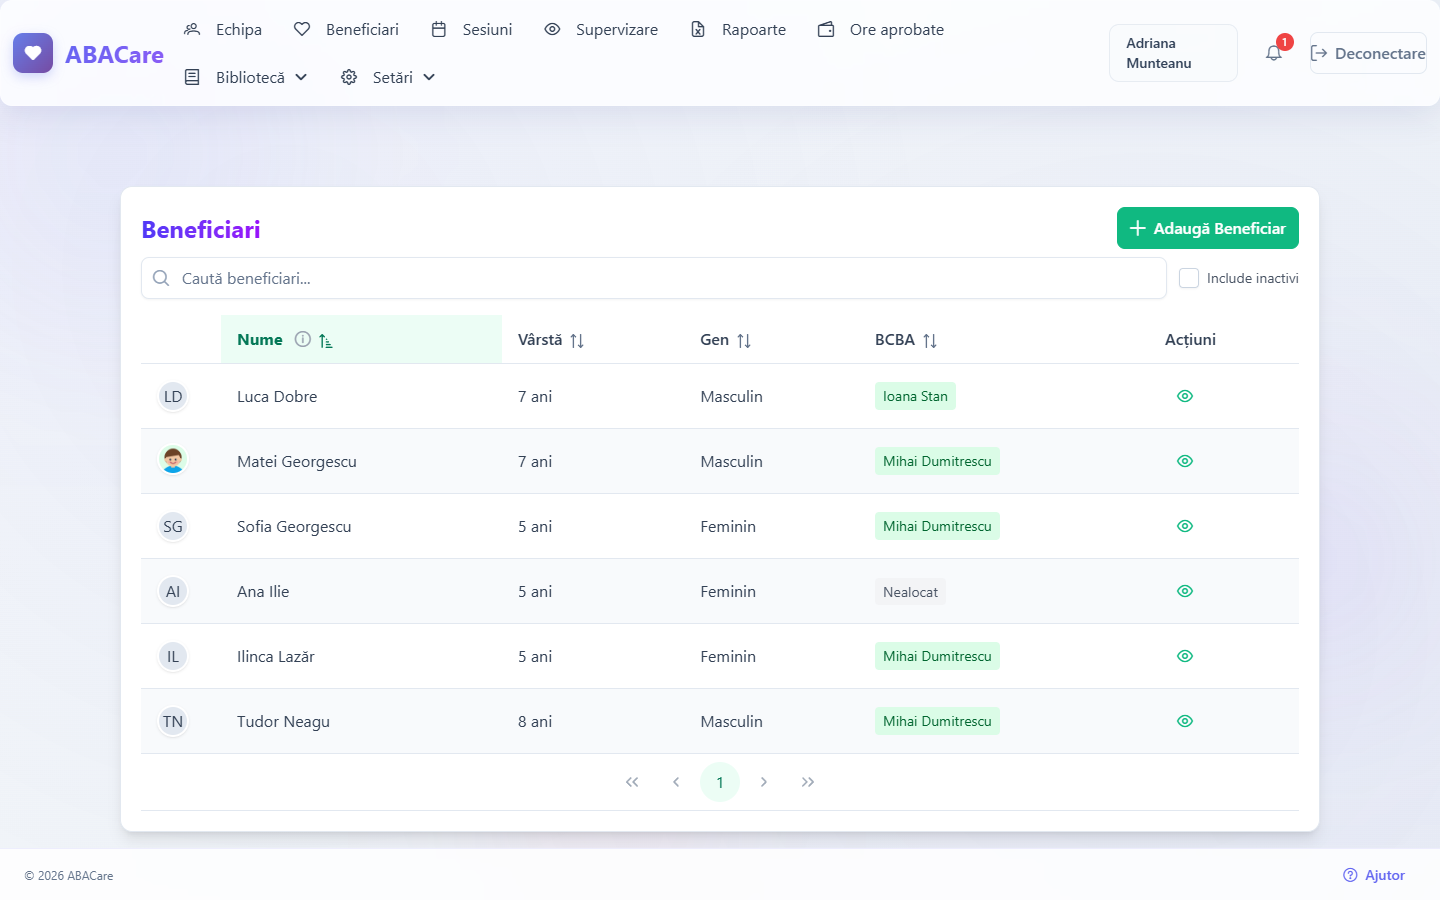Open Tudor Neagu's eye action icon

[1185, 721]
